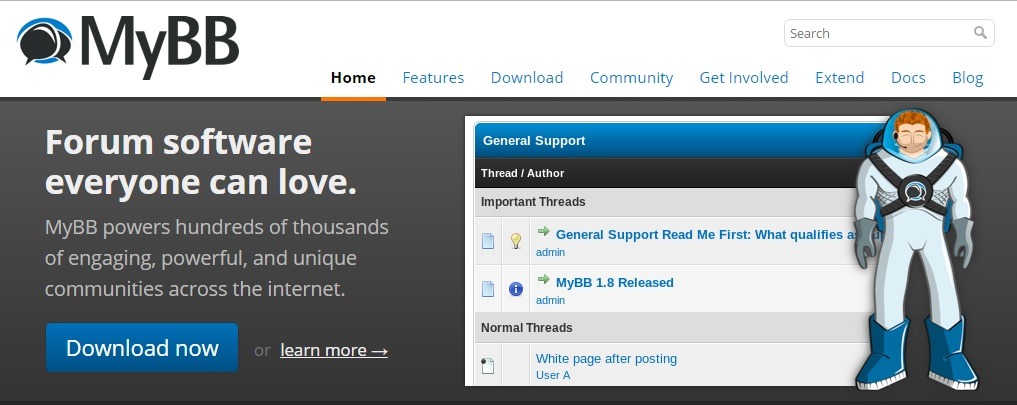Click the document icon for General Support Read Me First
1017x405 pixels.
coord(488,241)
